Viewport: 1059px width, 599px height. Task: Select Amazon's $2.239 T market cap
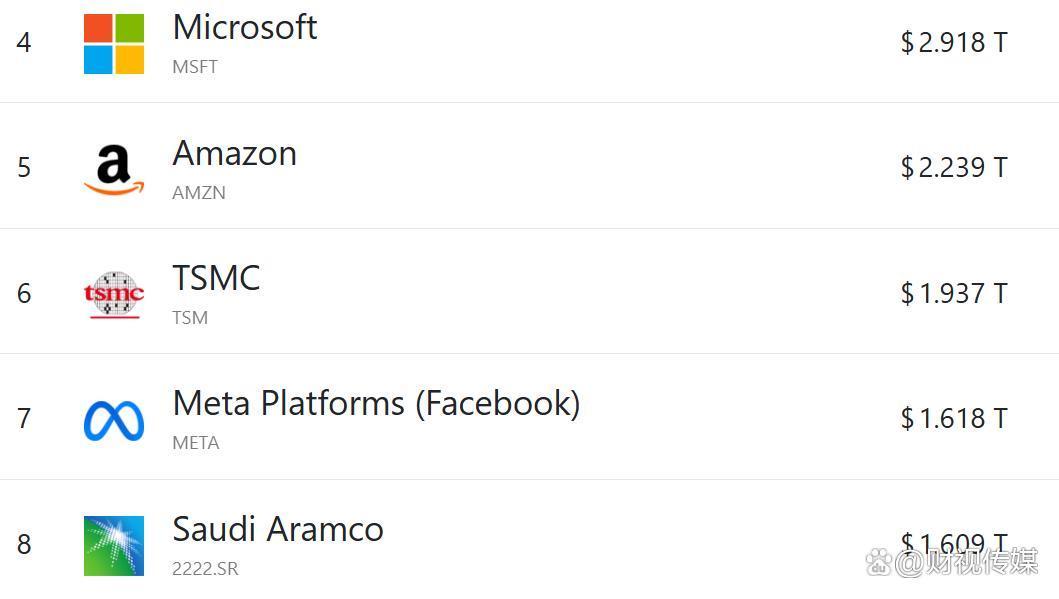[954, 167]
